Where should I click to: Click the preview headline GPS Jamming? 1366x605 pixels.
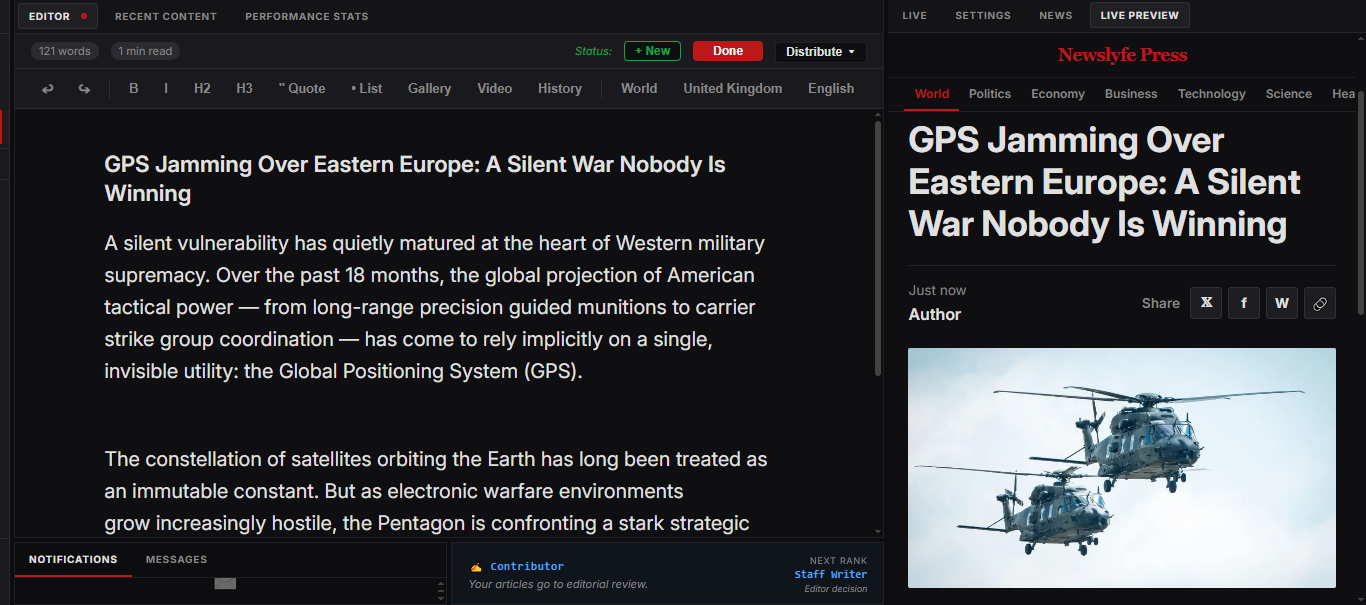point(1104,182)
